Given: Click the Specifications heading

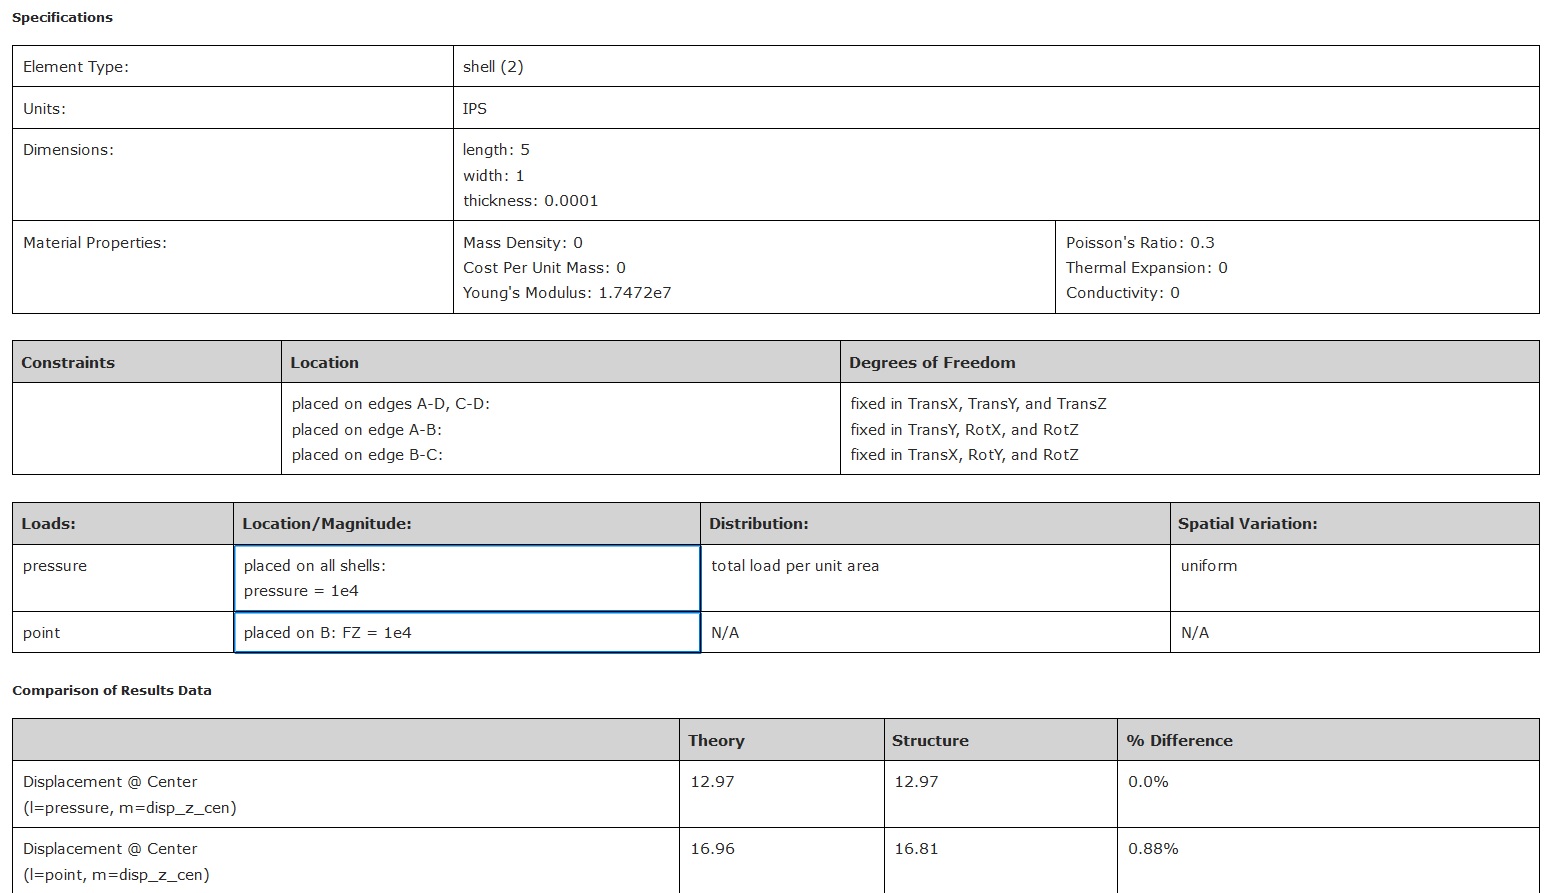Looking at the screenshot, I should coord(62,18).
